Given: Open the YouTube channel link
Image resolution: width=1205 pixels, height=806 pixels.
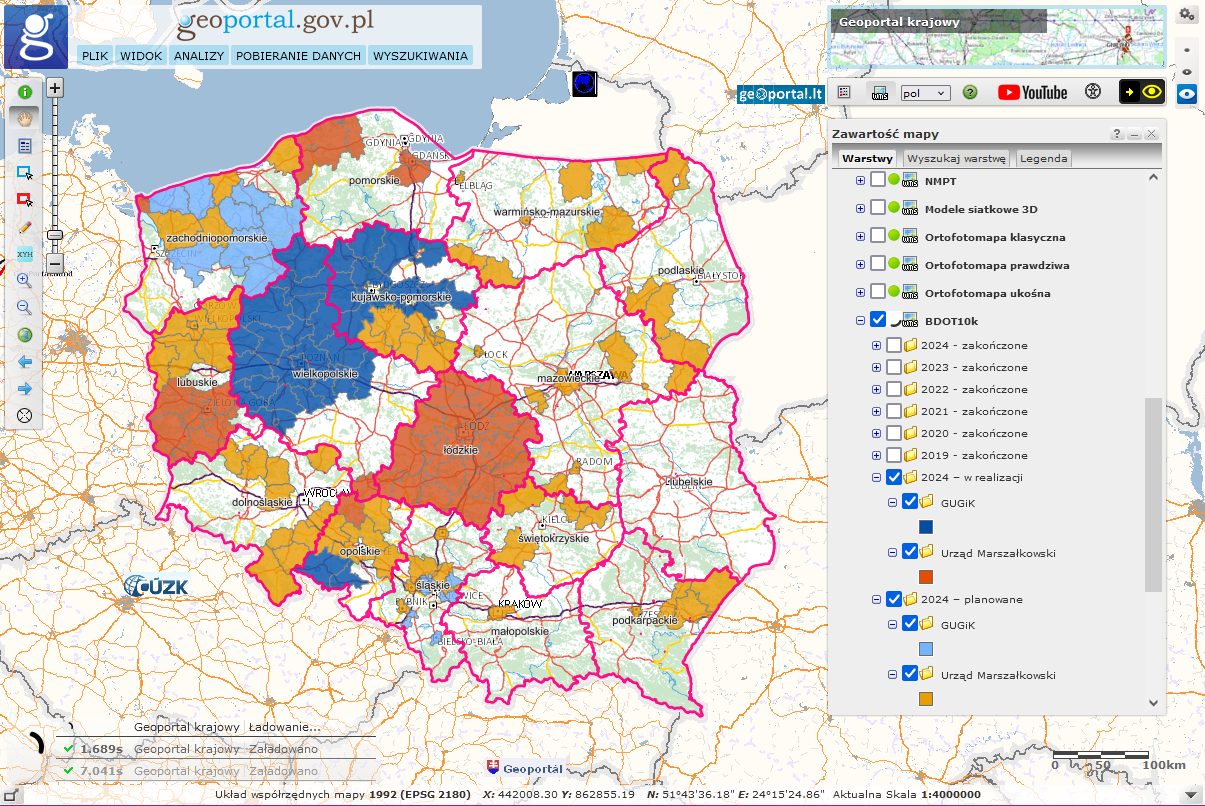Looking at the screenshot, I should 1032,93.
